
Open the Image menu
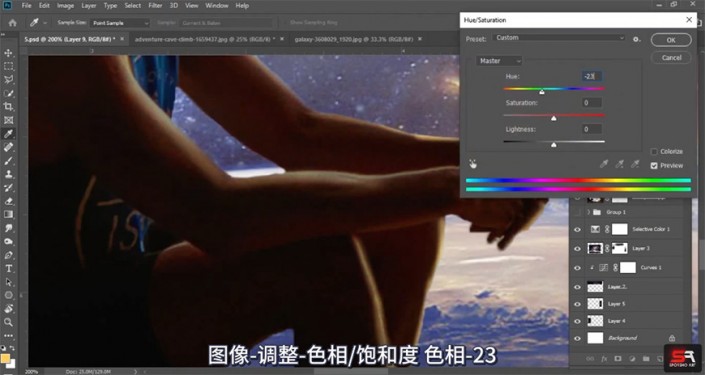pyautogui.click(x=65, y=6)
